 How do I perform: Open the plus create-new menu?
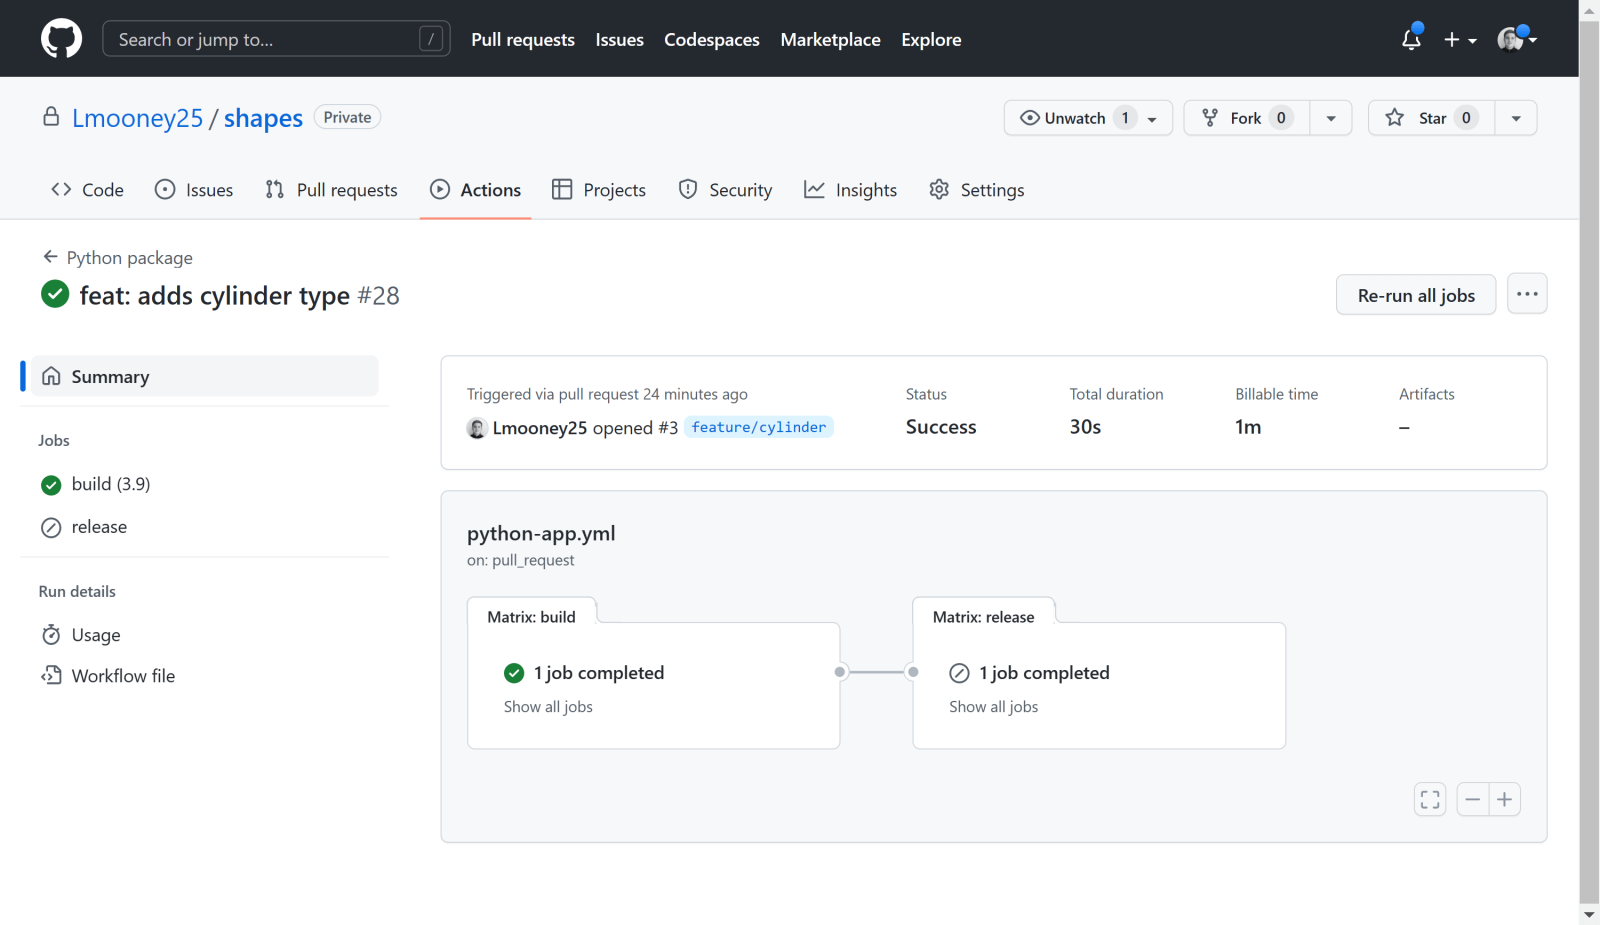click(x=1460, y=40)
